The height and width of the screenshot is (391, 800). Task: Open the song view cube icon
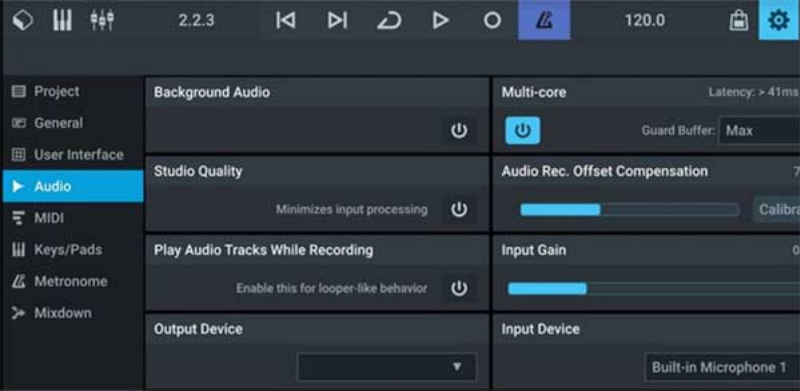[23, 20]
